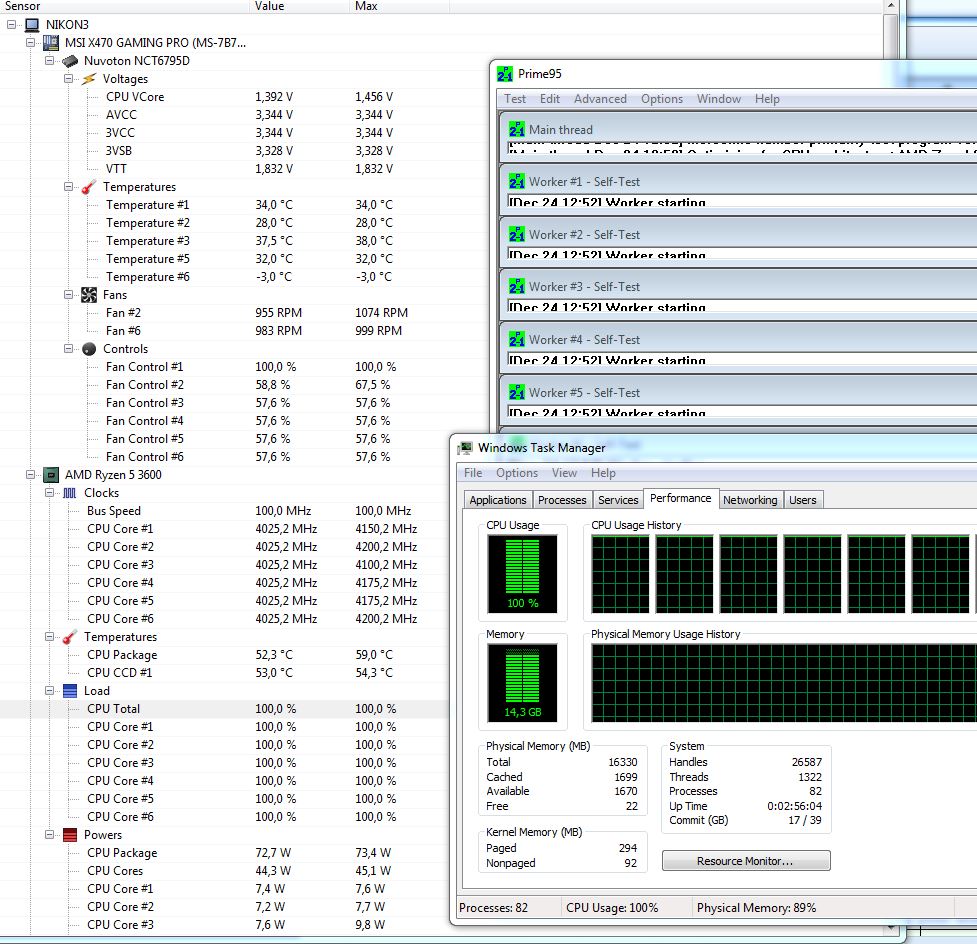Screen dimensions: 977x944
Task: Click the thermometer icon beside Nuvoton Temperatures
Action: pyautogui.click(x=89, y=187)
